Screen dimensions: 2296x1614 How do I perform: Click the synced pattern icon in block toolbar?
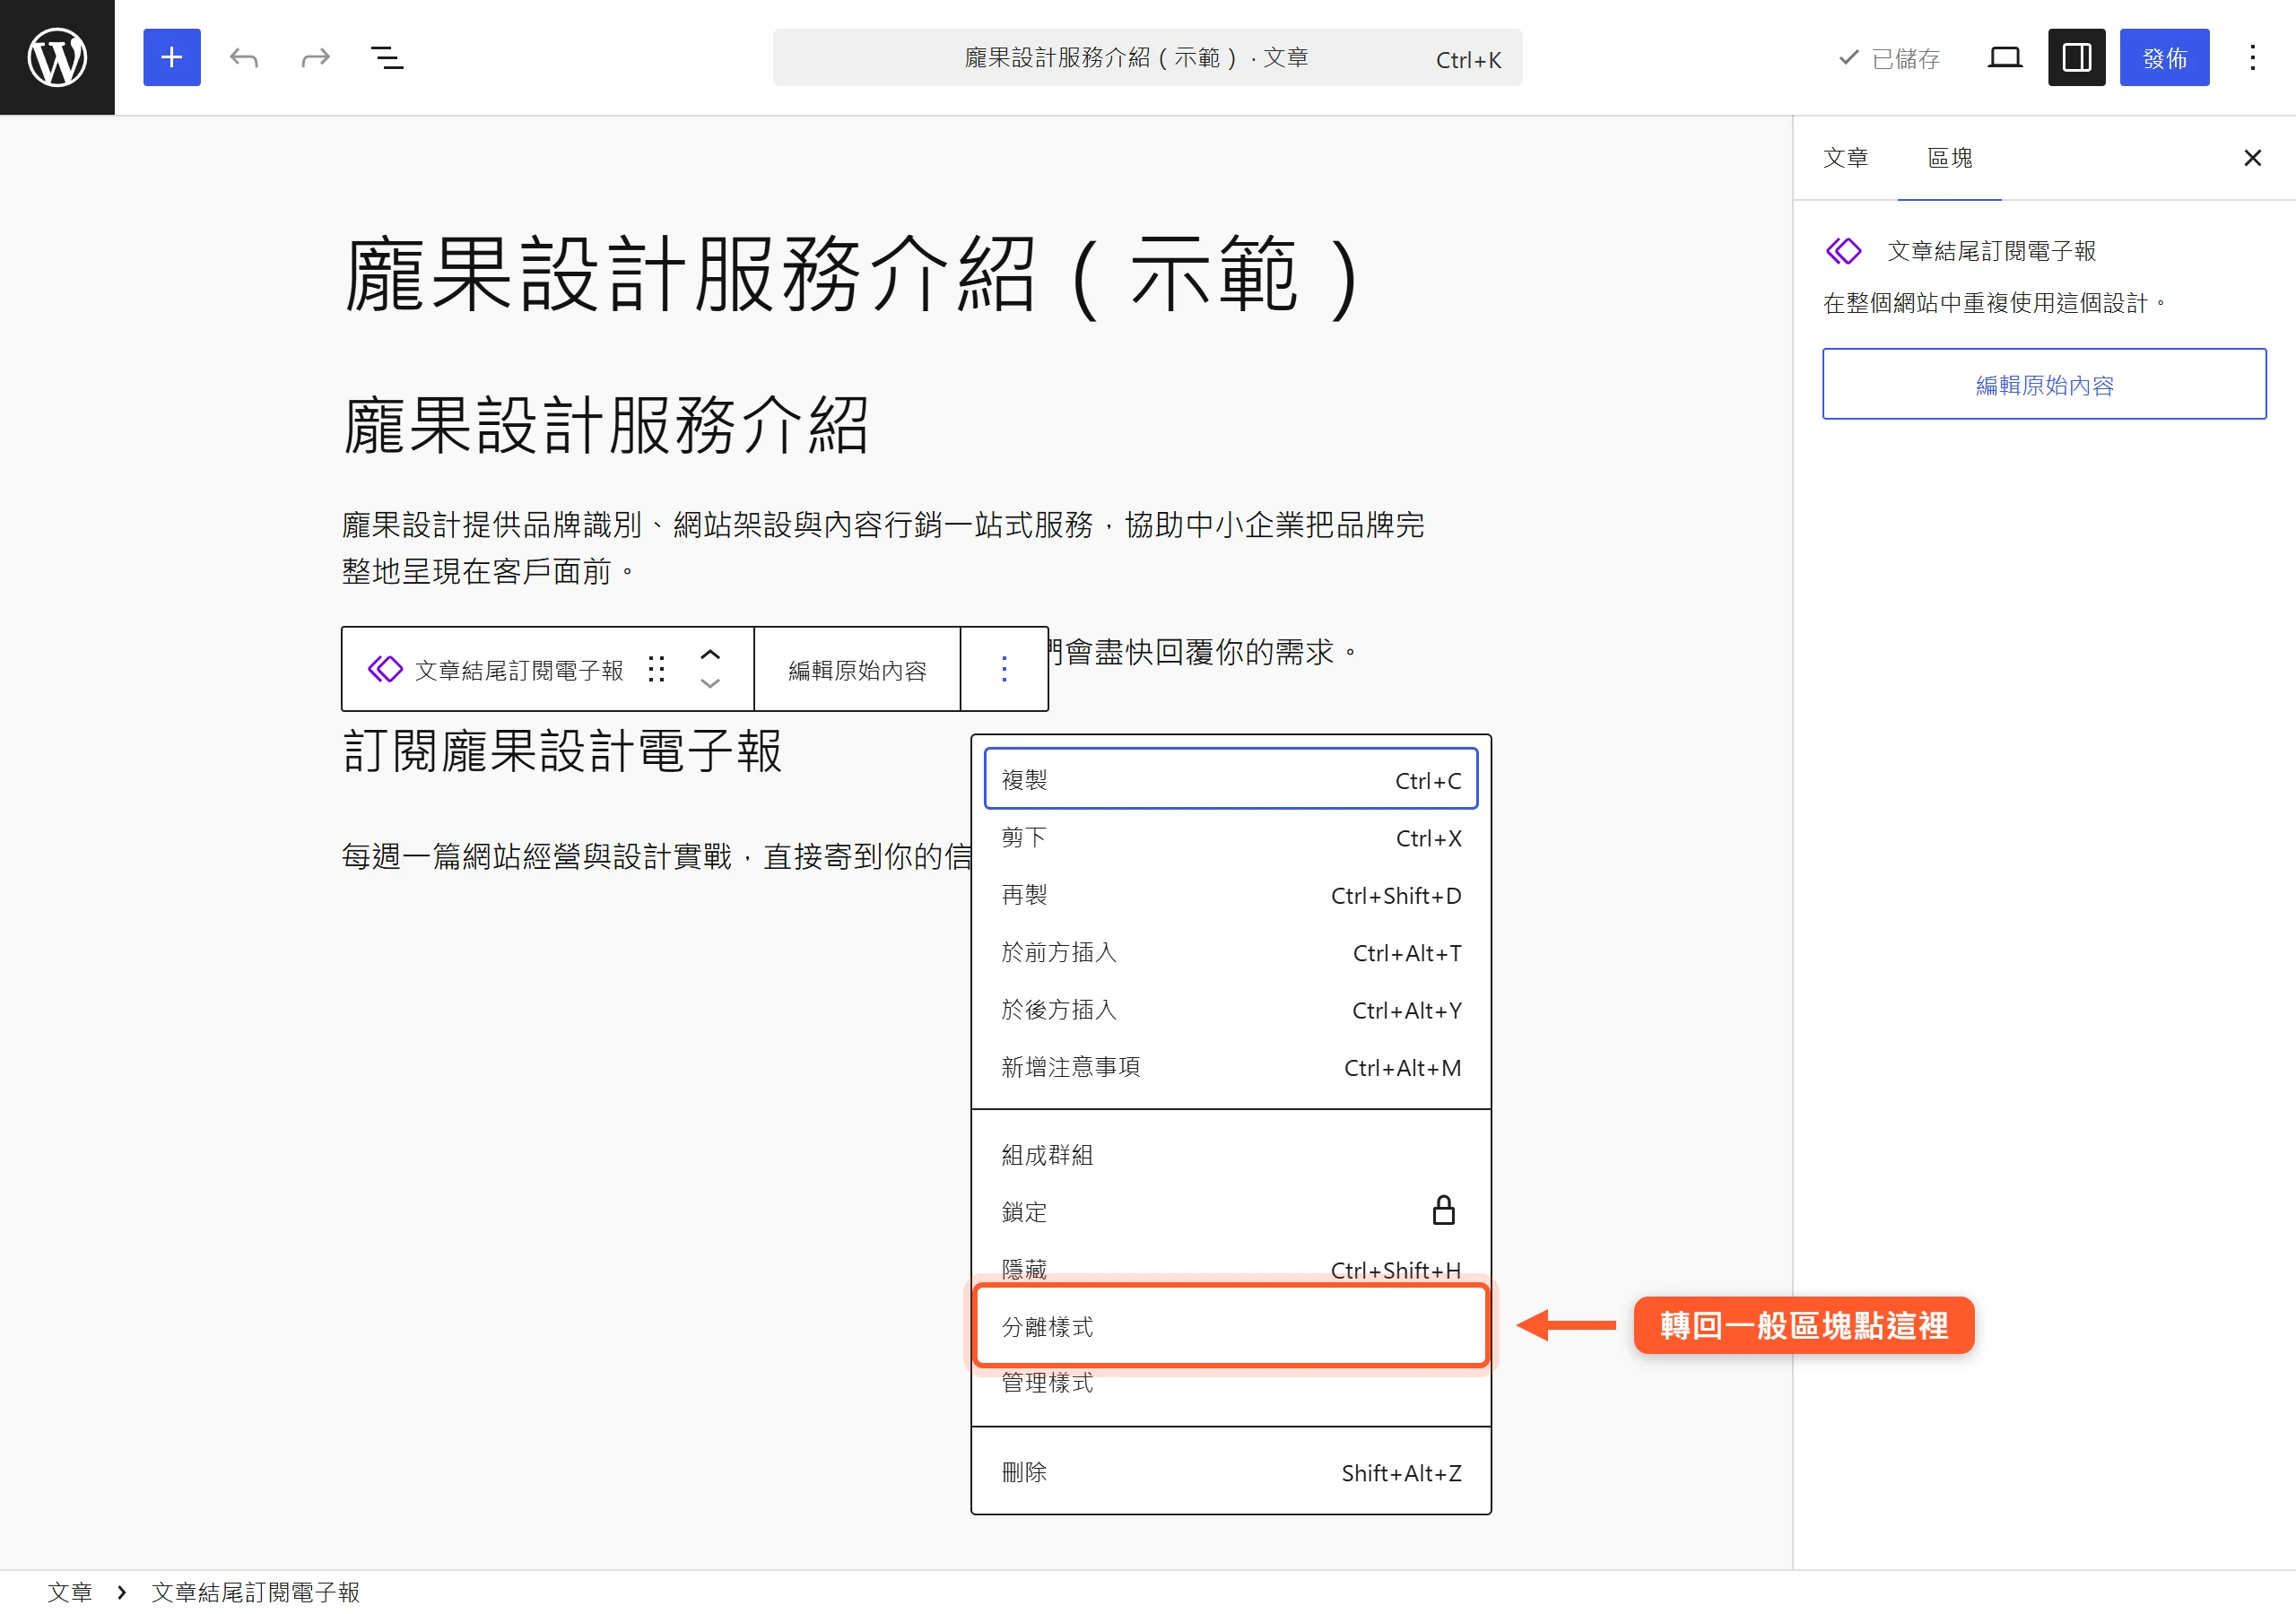pyautogui.click(x=385, y=669)
